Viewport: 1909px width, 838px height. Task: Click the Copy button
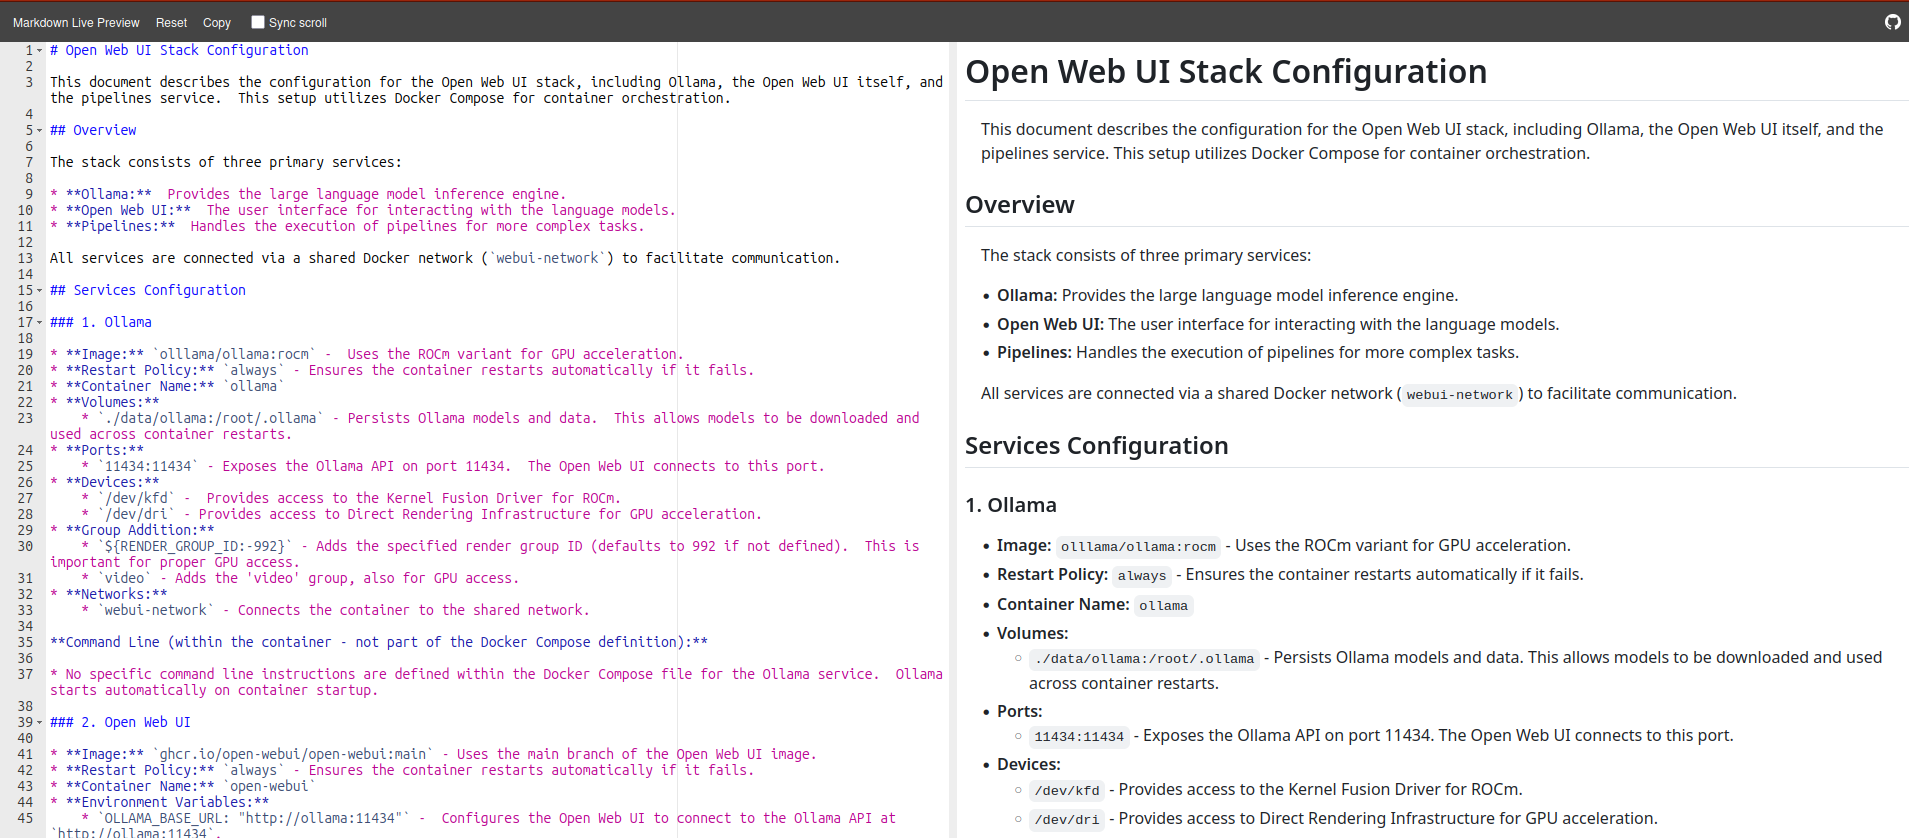click(x=217, y=22)
